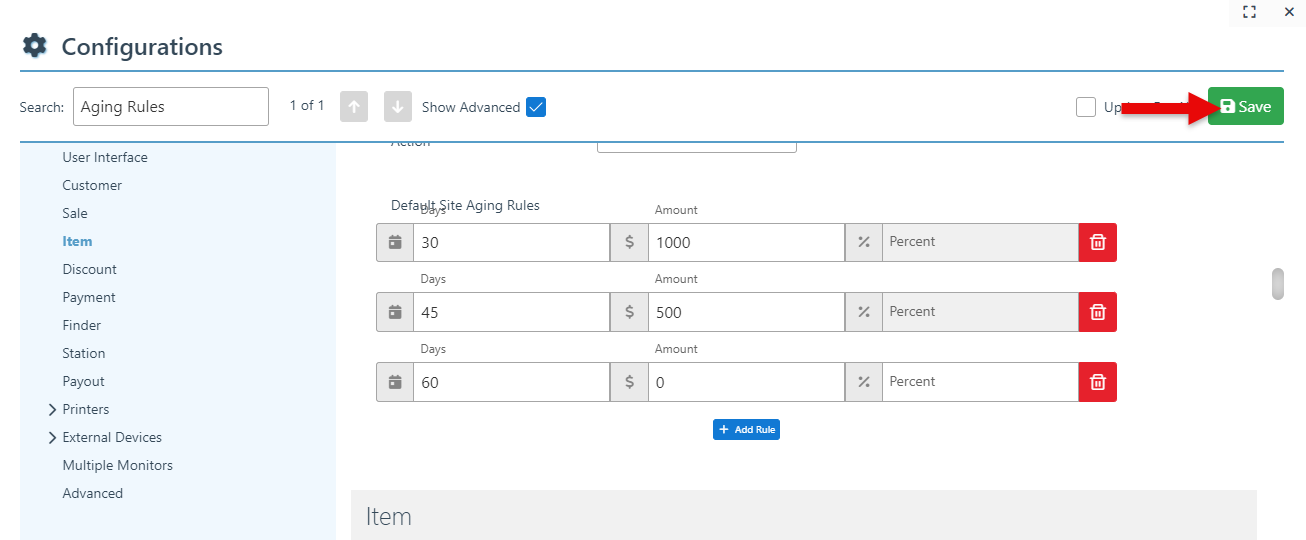The height and width of the screenshot is (540, 1306).
Task: Delete the 30 days aging rule
Action: click(1097, 242)
